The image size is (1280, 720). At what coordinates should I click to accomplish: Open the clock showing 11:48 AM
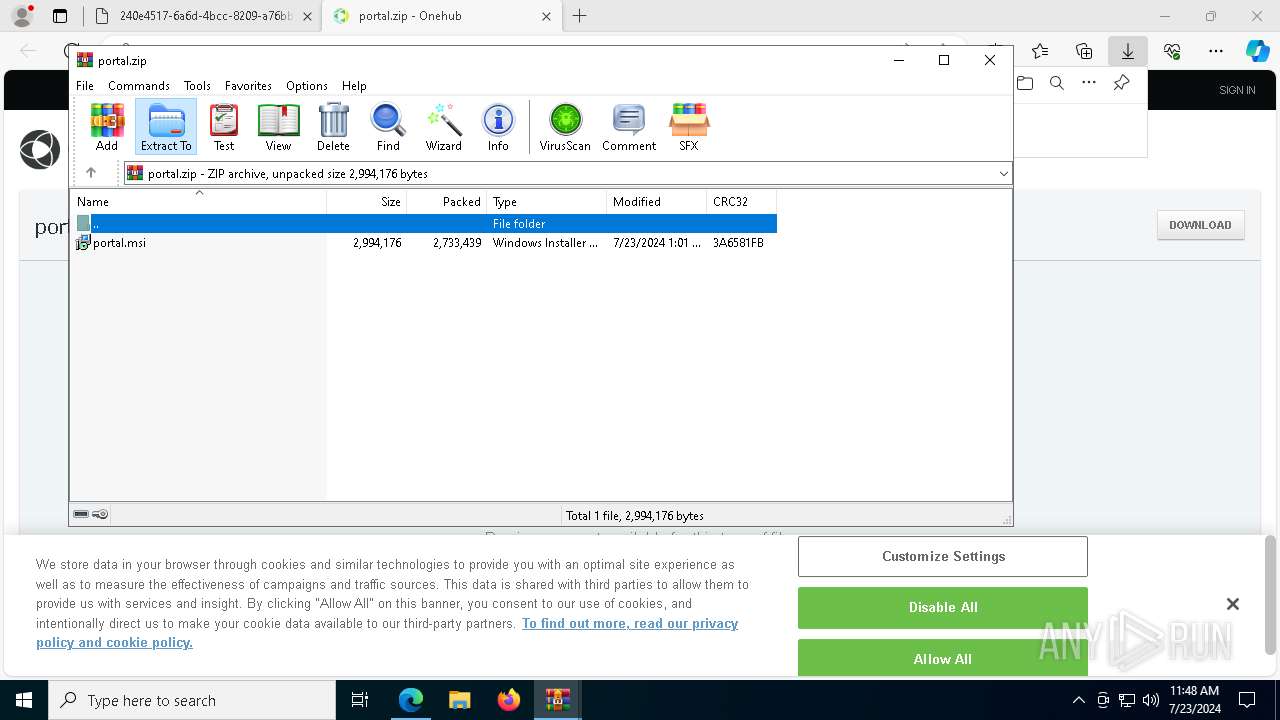coord(1194,700)
